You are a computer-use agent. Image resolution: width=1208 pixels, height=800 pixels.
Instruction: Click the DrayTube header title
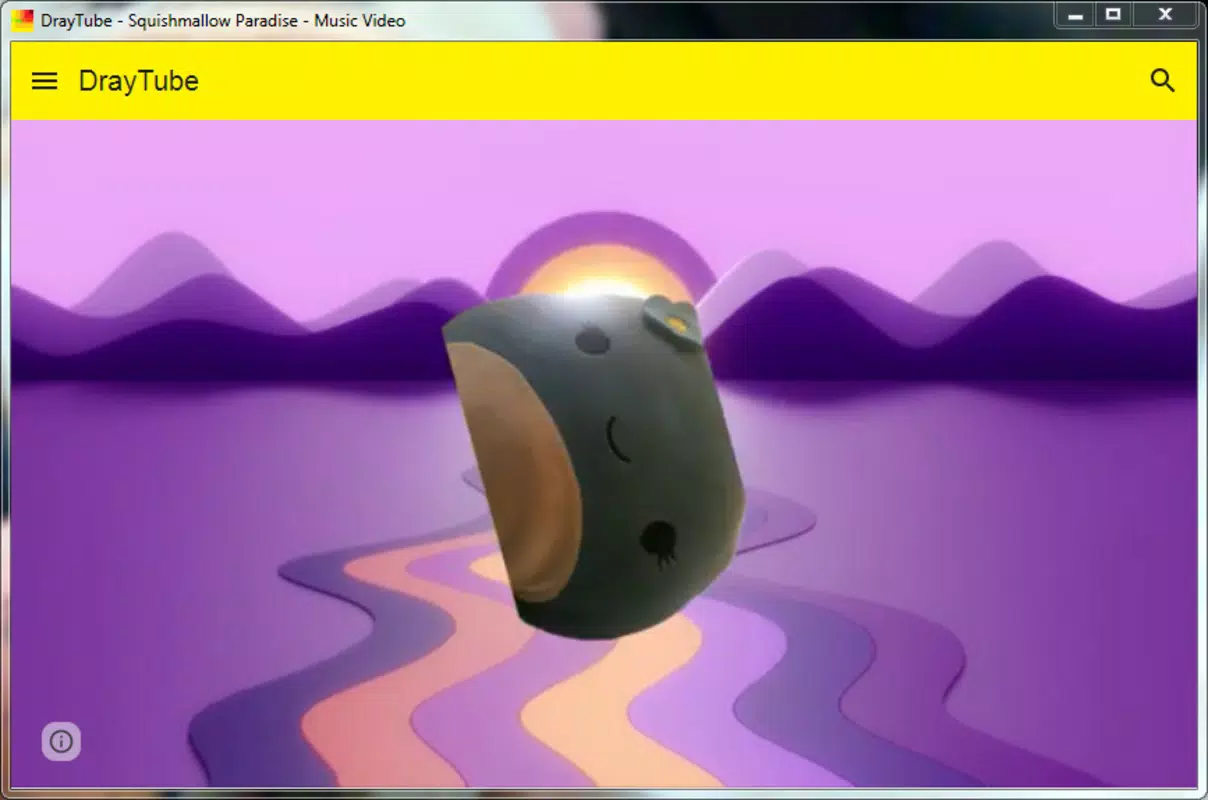tap(139, 81)
